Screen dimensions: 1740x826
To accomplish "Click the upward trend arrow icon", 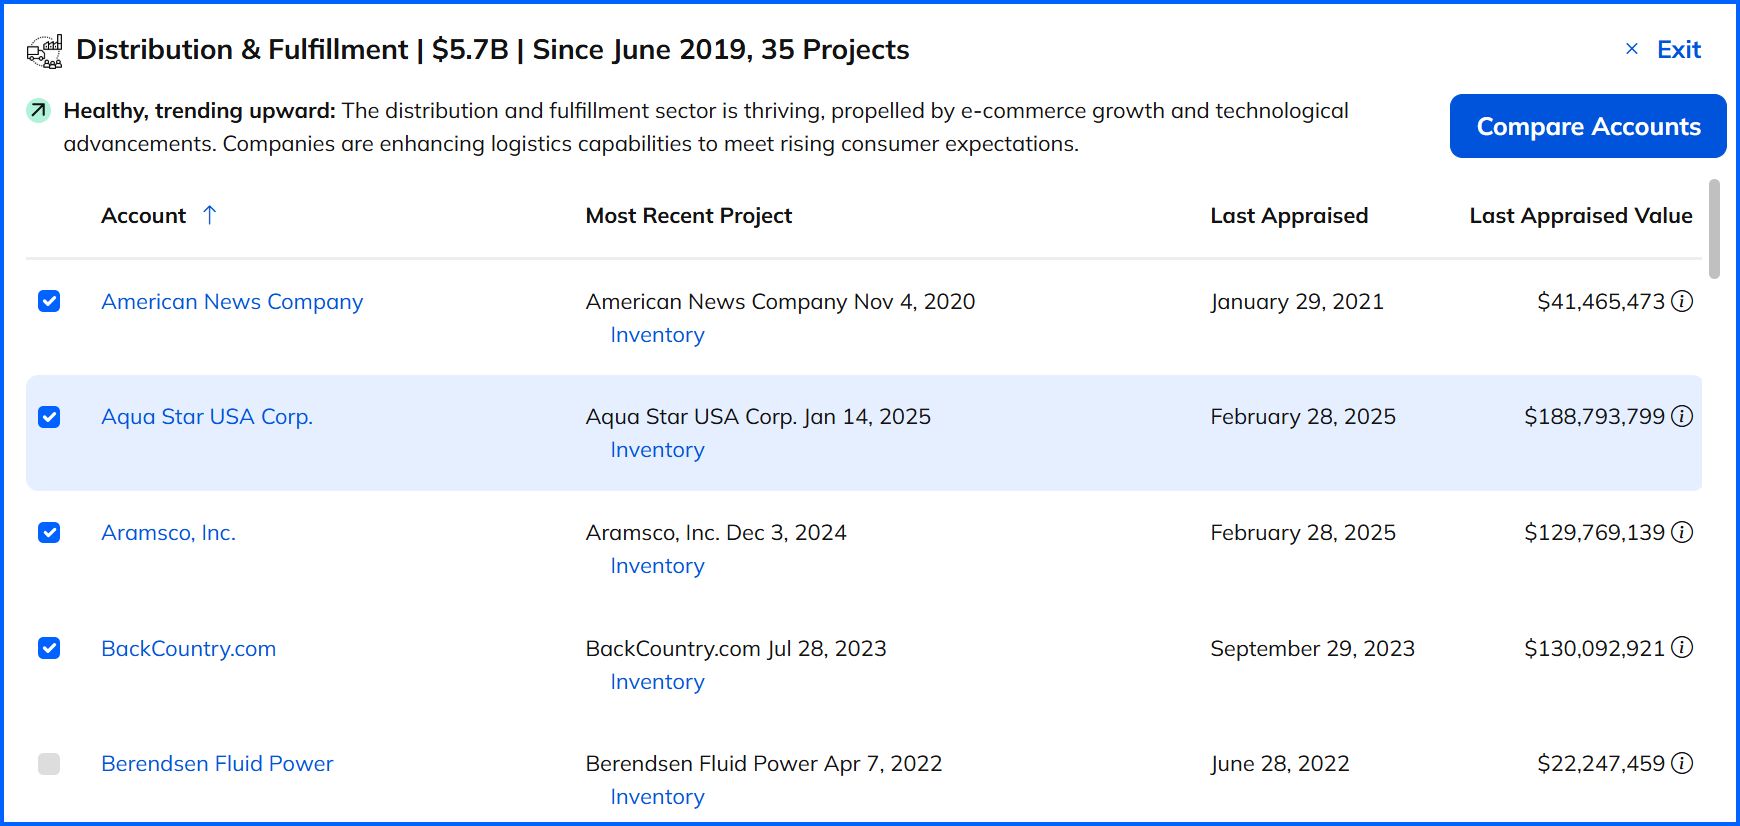I will click(x=38, y=110).
